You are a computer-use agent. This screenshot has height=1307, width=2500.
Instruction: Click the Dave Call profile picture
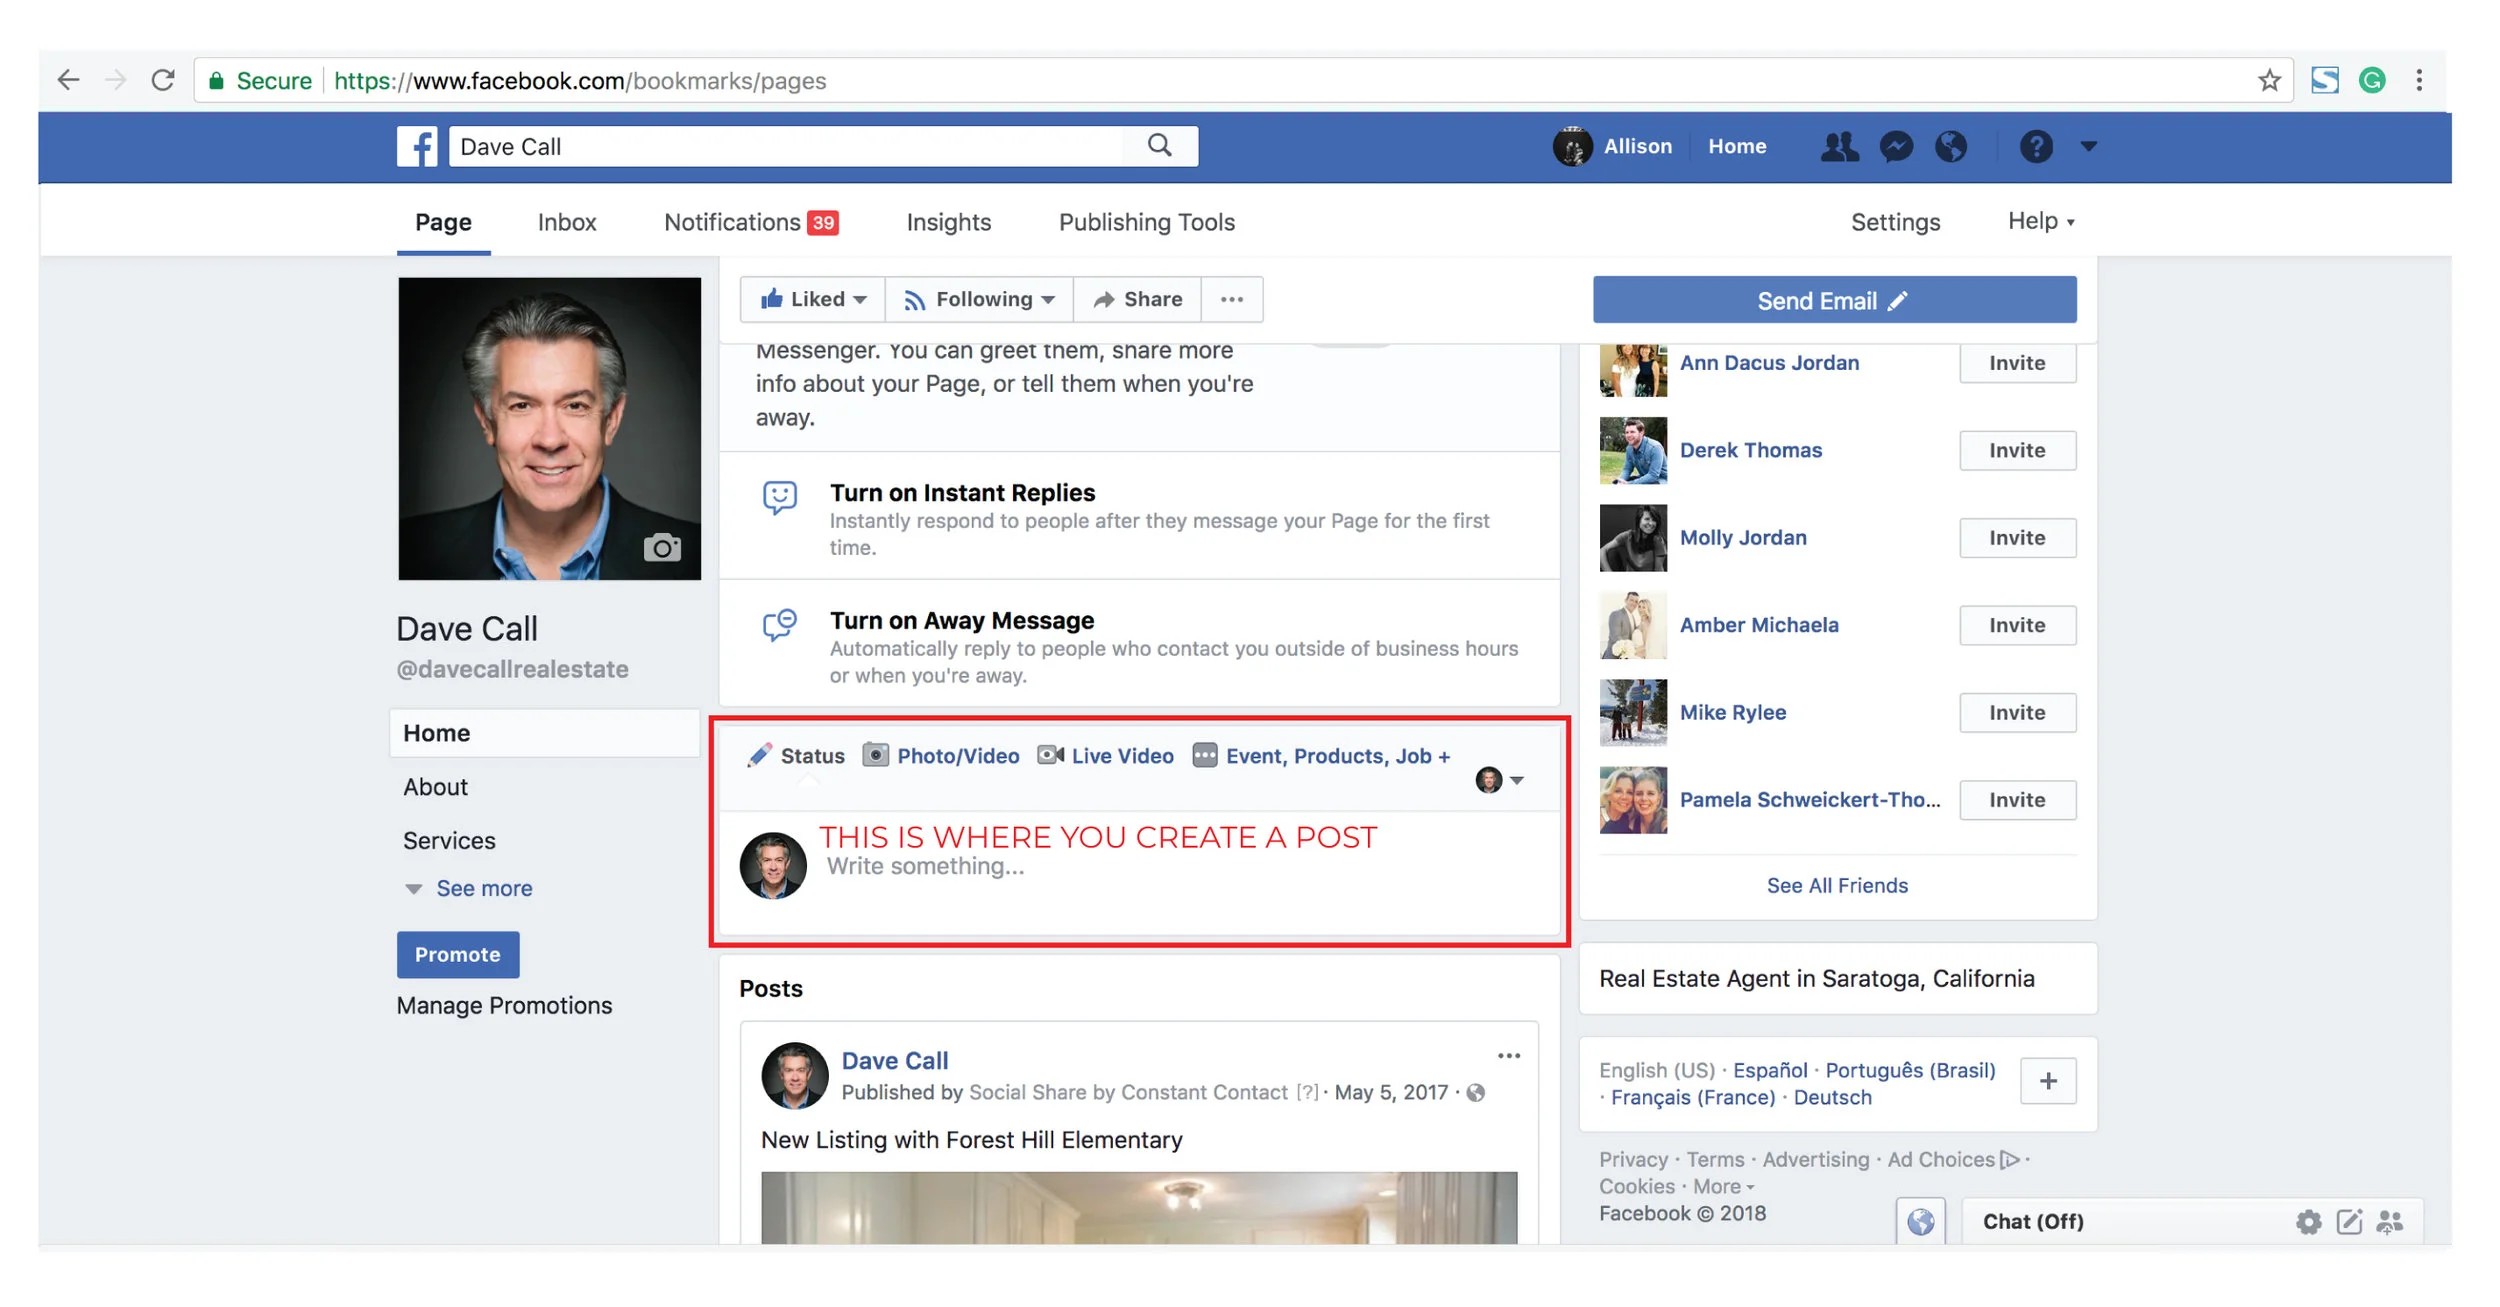tap(549, 429)
